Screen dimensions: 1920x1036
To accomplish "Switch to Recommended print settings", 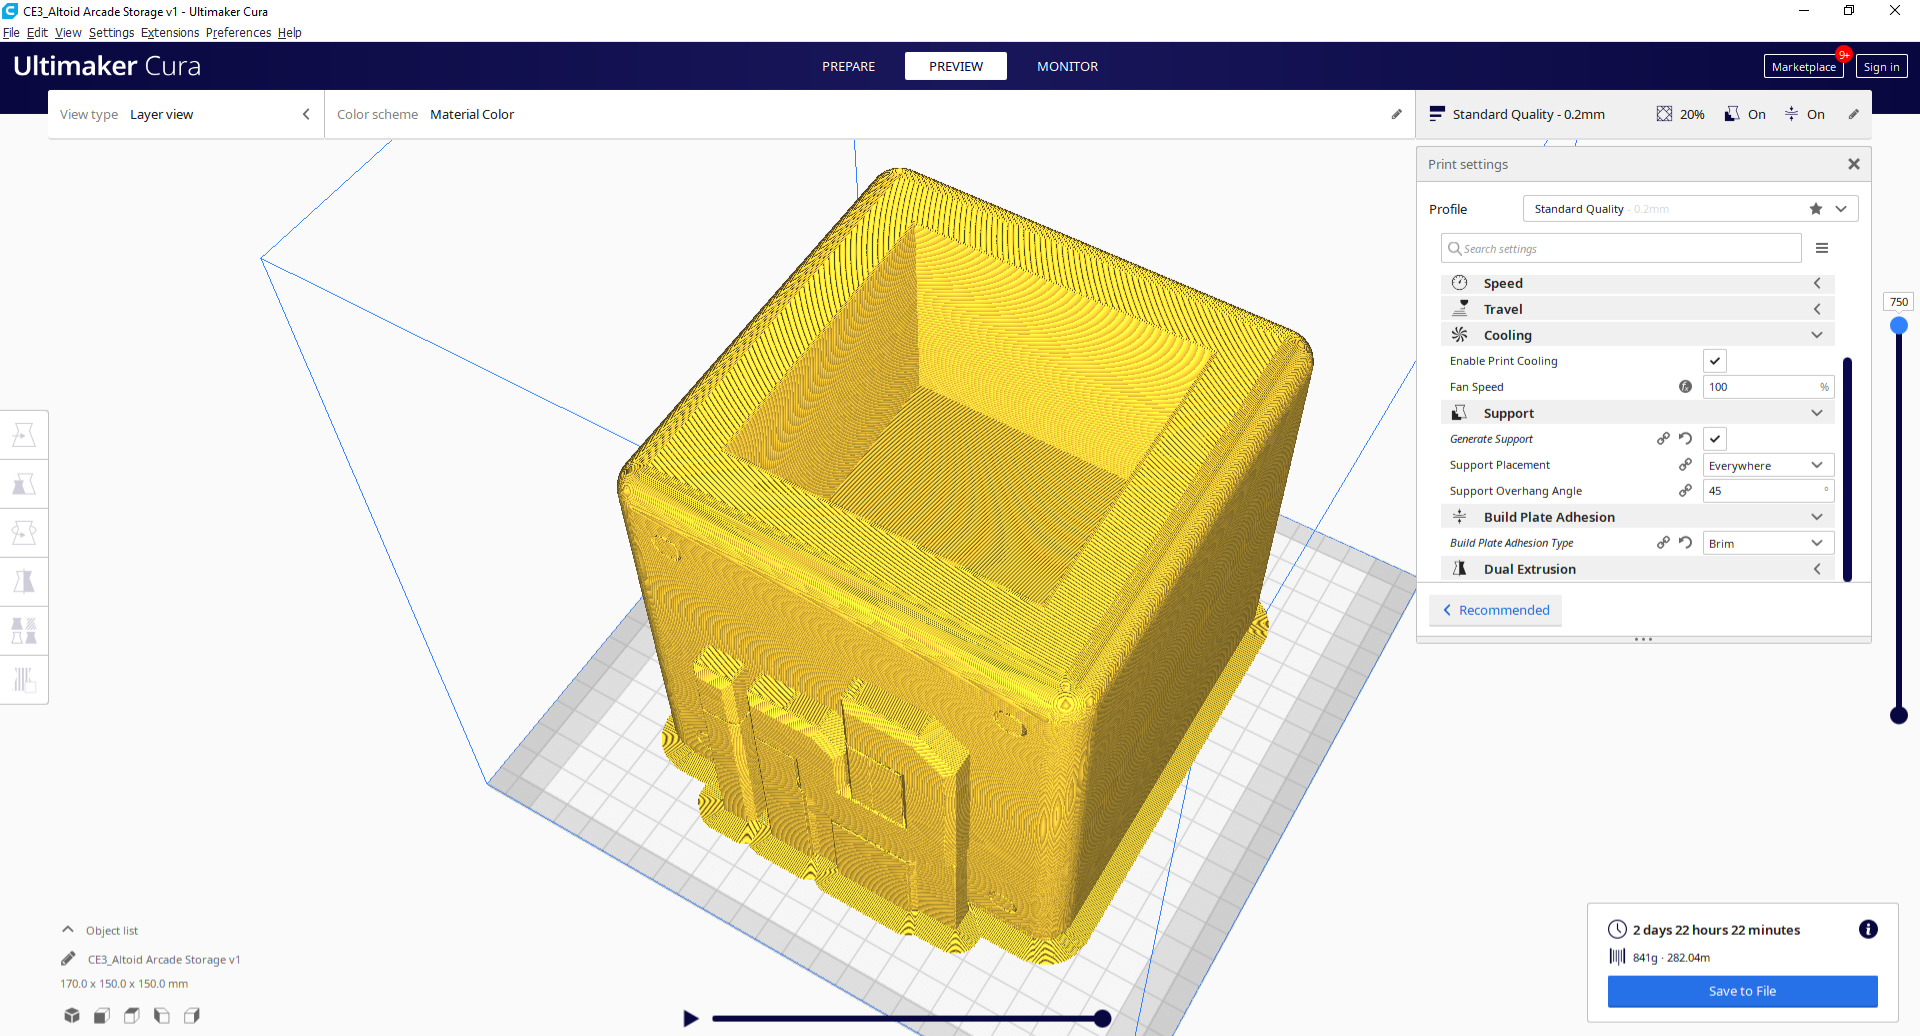I will click(1495, 610).
